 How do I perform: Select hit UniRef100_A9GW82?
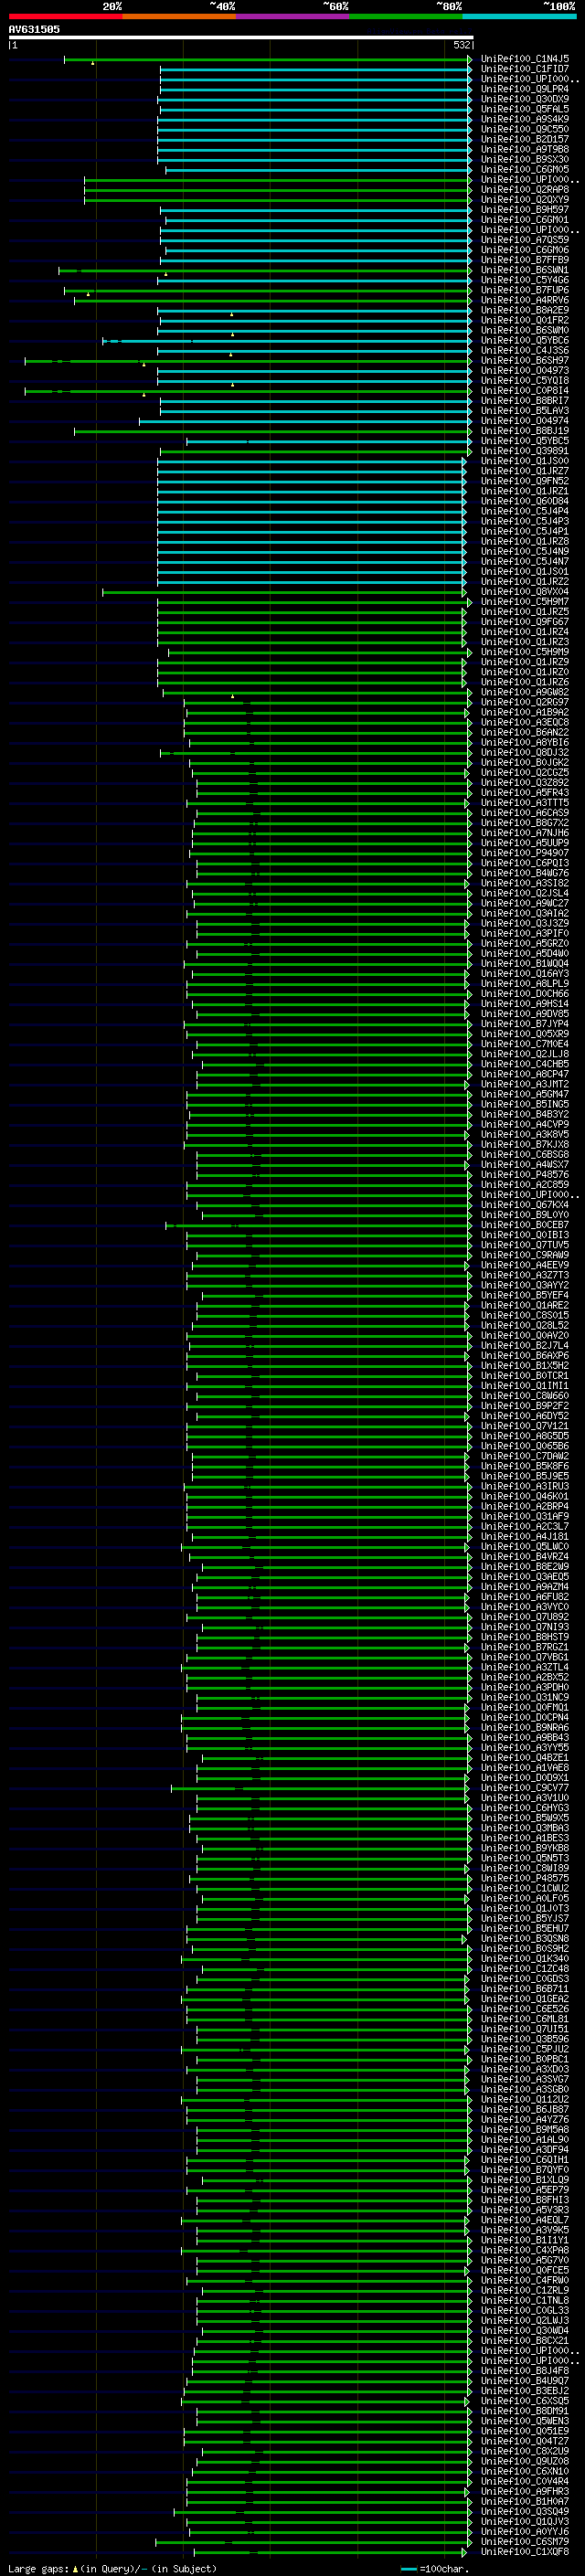[x=525, y=692]
